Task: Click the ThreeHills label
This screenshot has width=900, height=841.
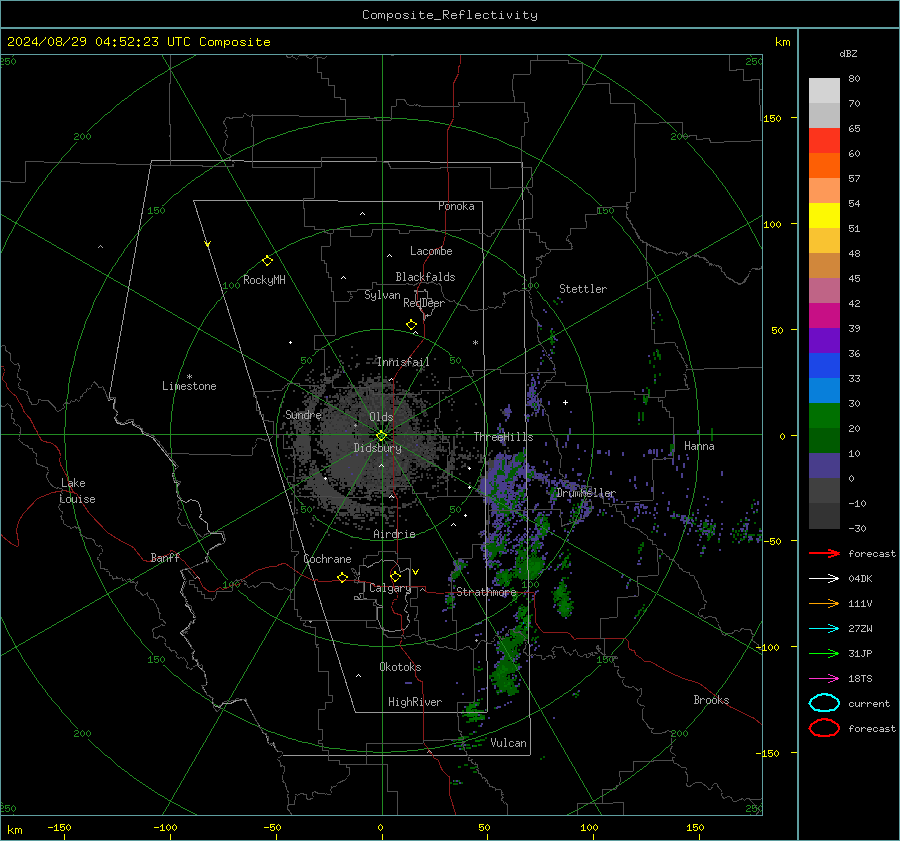Action: pos(503,437)
